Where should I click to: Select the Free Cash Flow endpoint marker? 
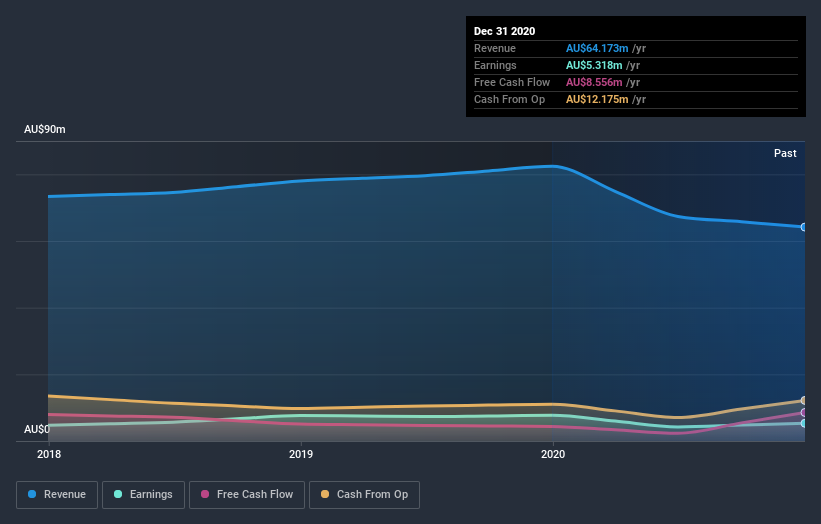(x=803, y=412)
